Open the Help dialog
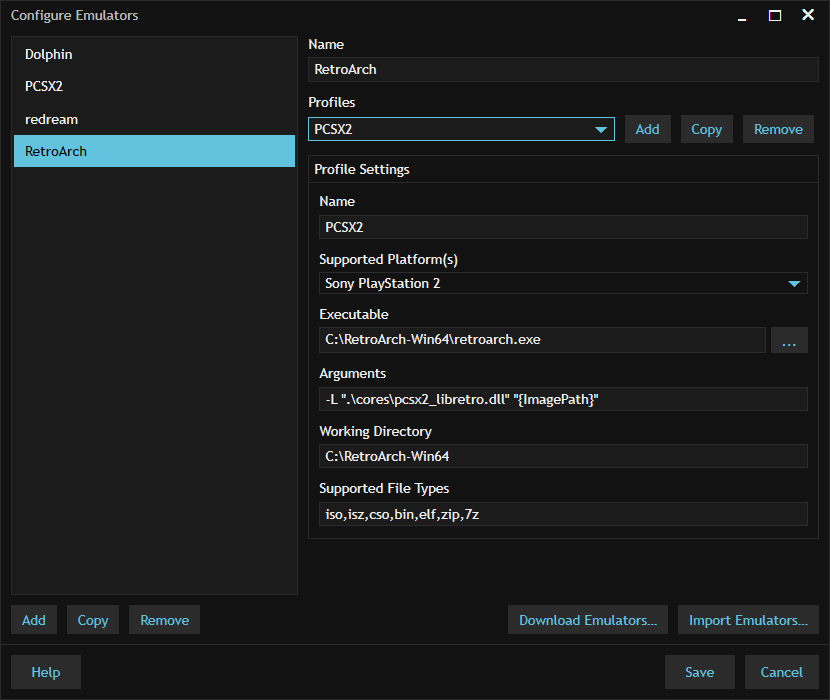The height and width of the screenshot is (700, 830). click(x=45, y=672)
